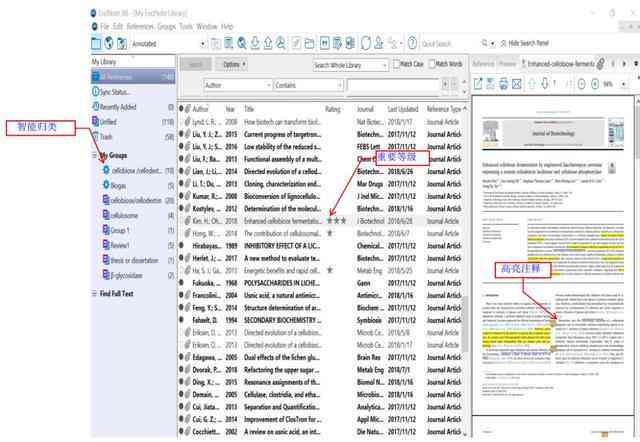This screenshot has width=640, height=442.
Task: Toggle read status dot for Dvorak row
Action: tap(181, 370)
